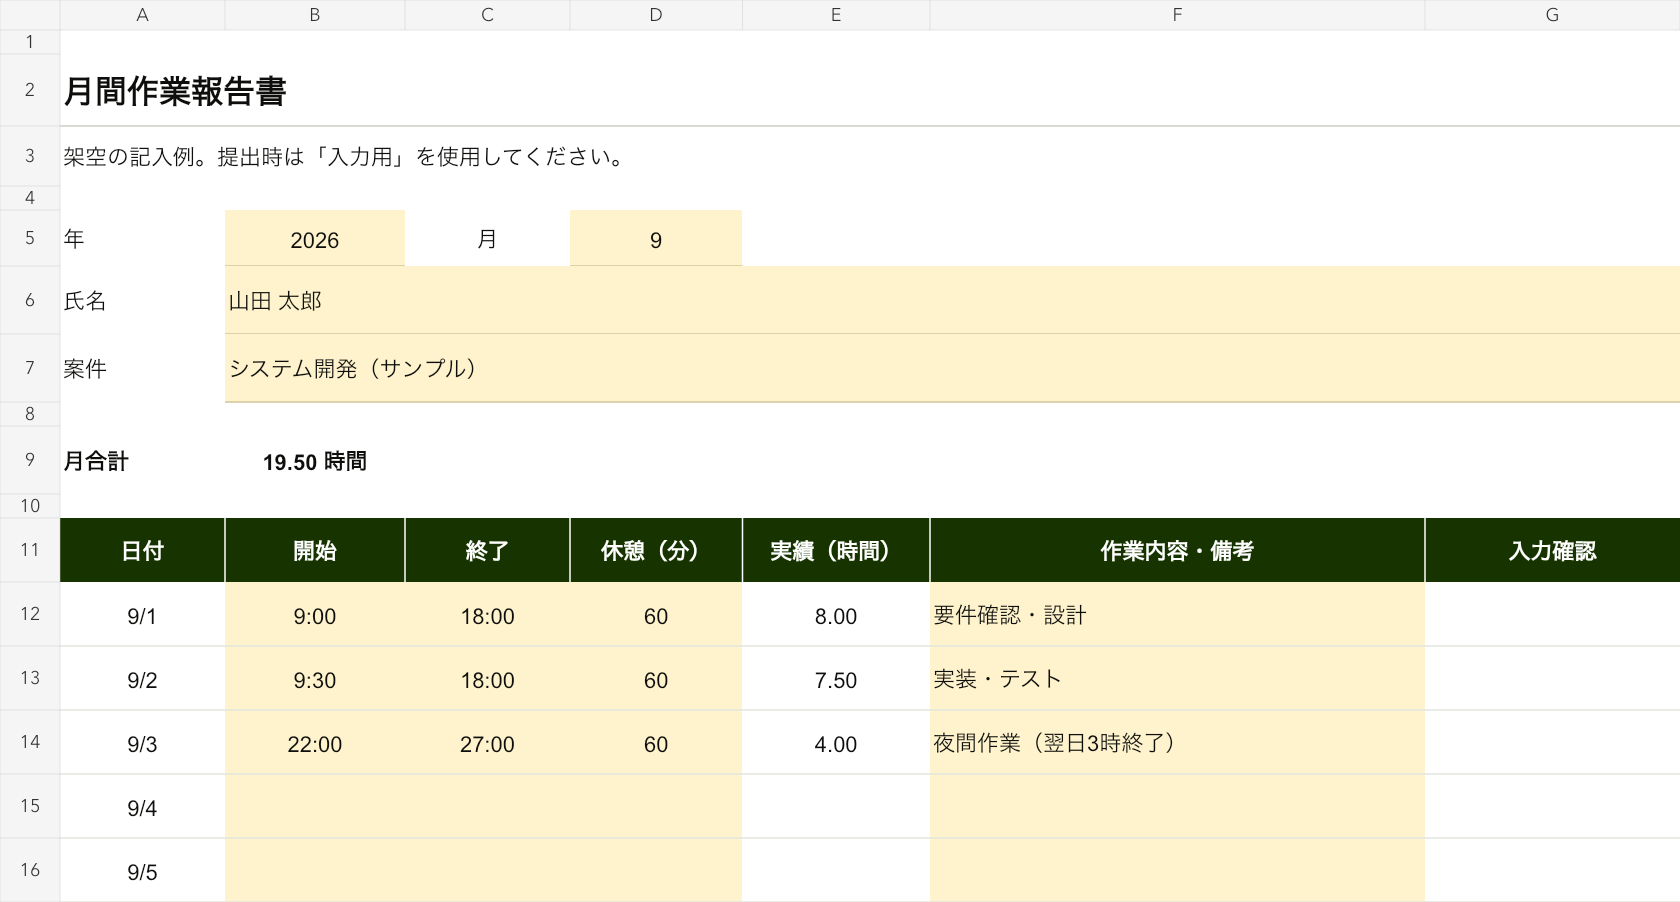
Task: Select column B header
Action: tap(315, 15)
